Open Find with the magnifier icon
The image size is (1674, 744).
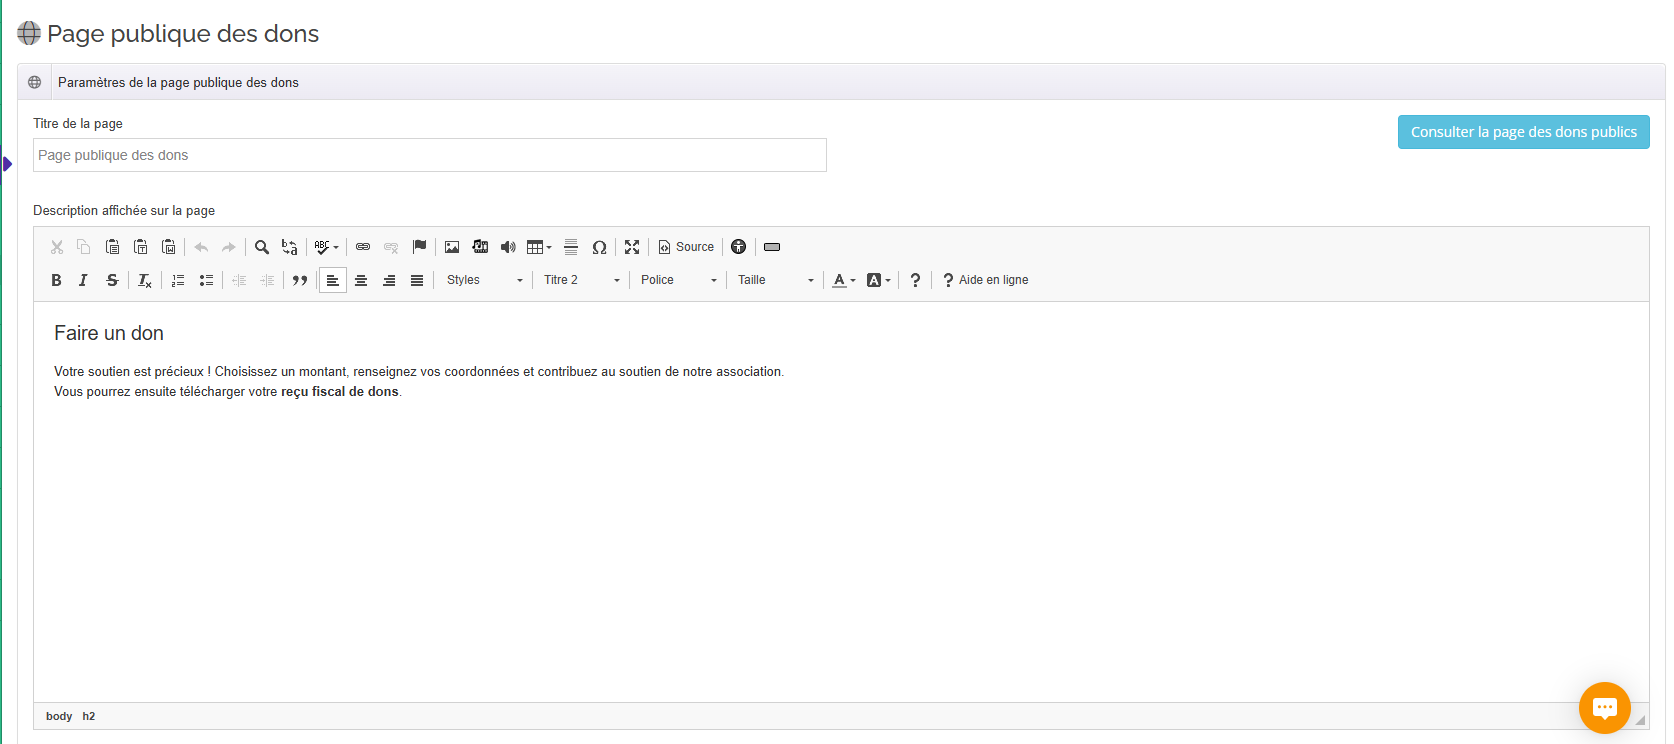coord(262,247)
